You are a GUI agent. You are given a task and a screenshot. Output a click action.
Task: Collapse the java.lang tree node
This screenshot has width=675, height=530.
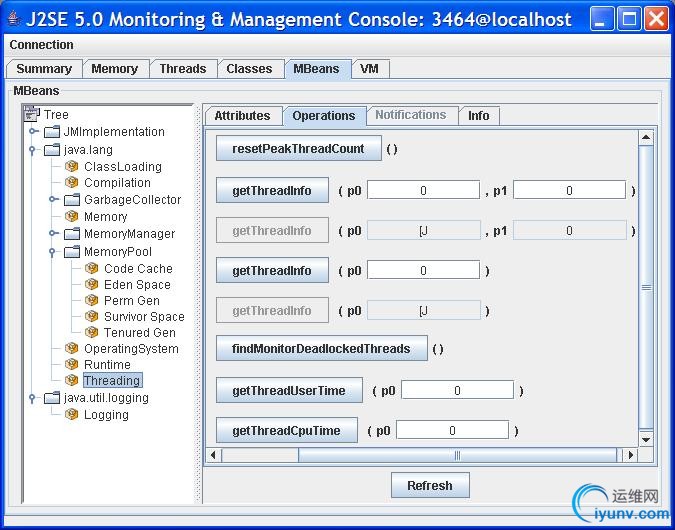32,150
